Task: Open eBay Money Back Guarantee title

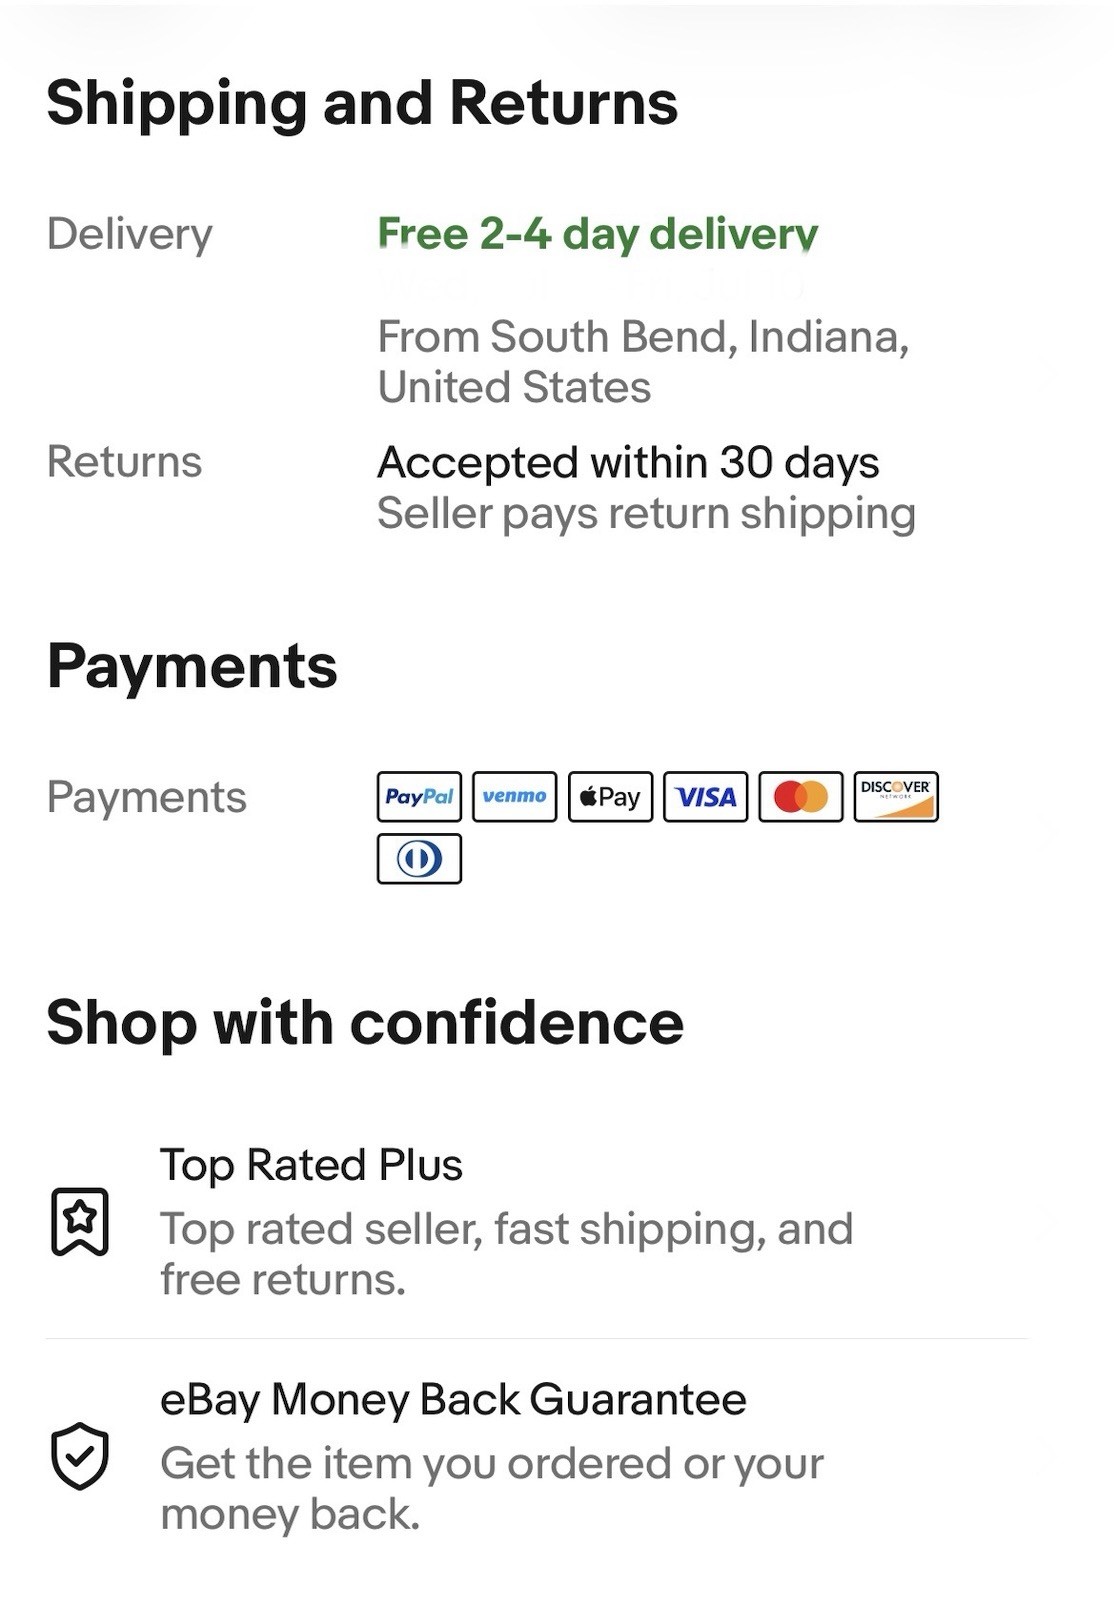Action: [453, 1399]
